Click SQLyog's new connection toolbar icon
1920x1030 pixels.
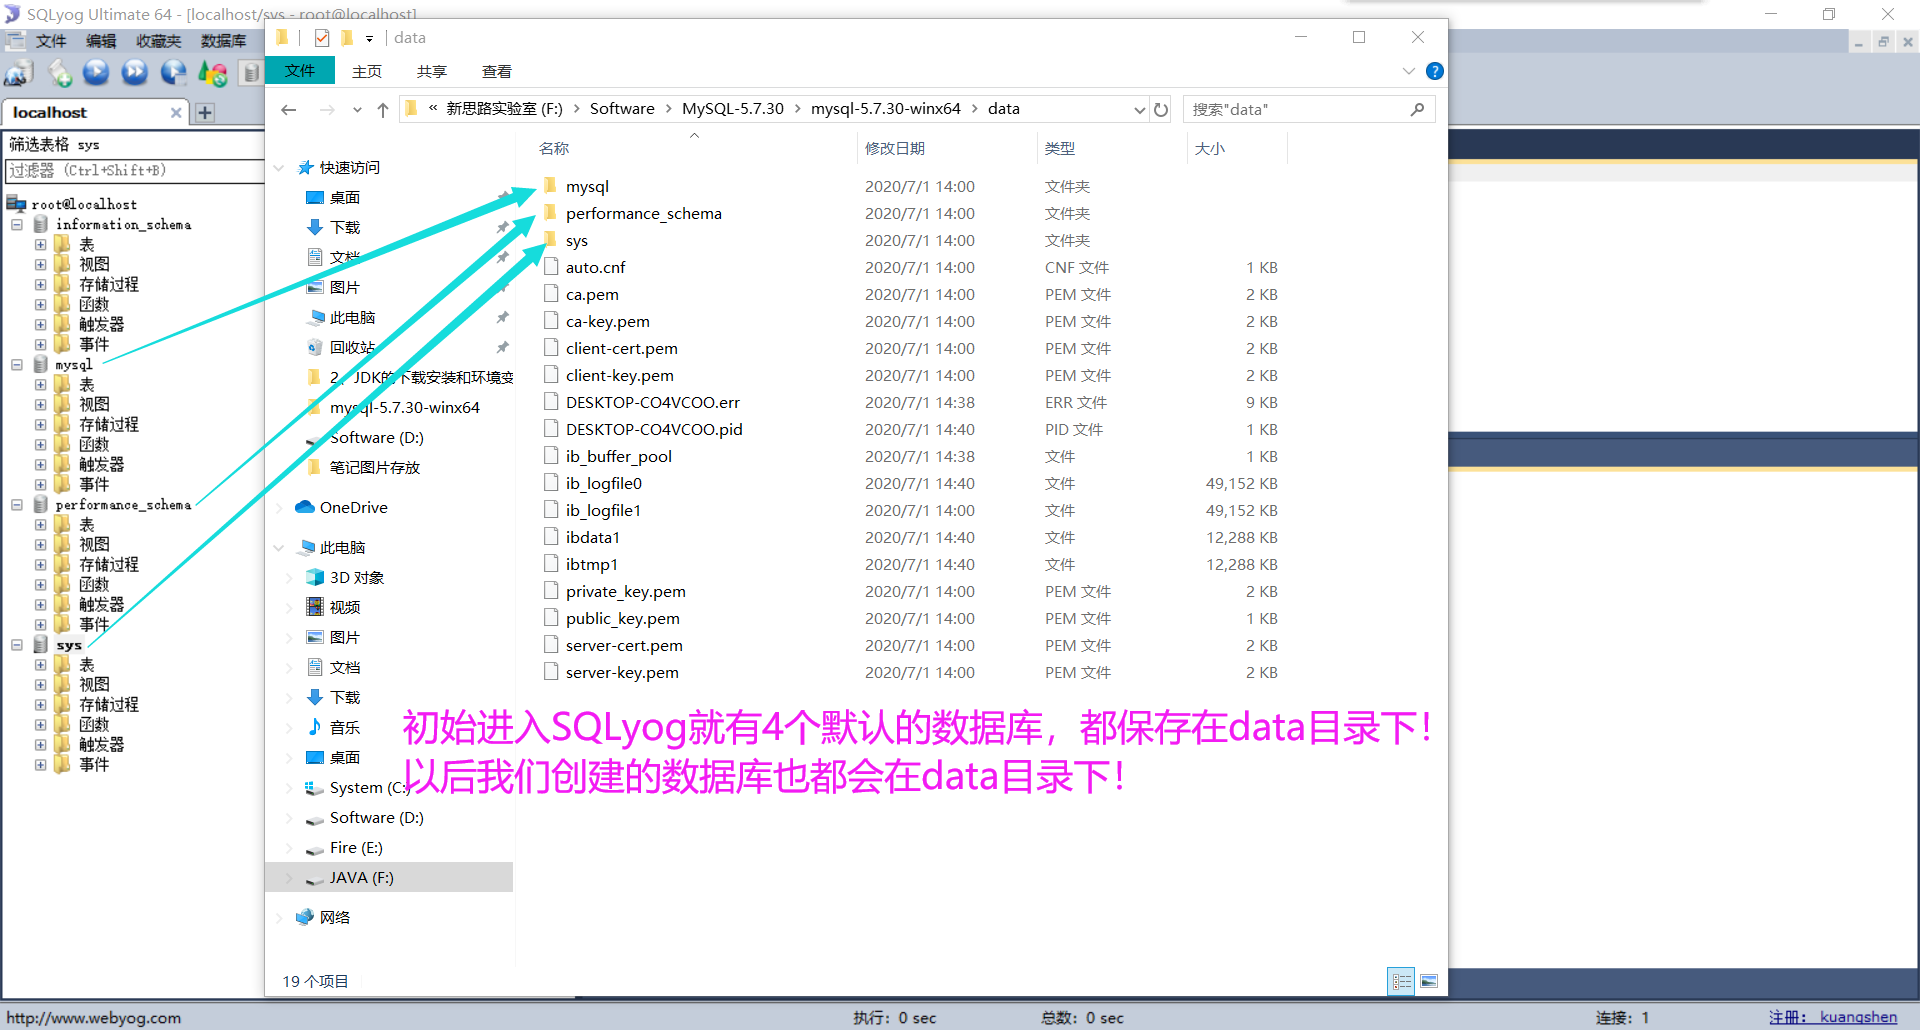pos(18,73)
